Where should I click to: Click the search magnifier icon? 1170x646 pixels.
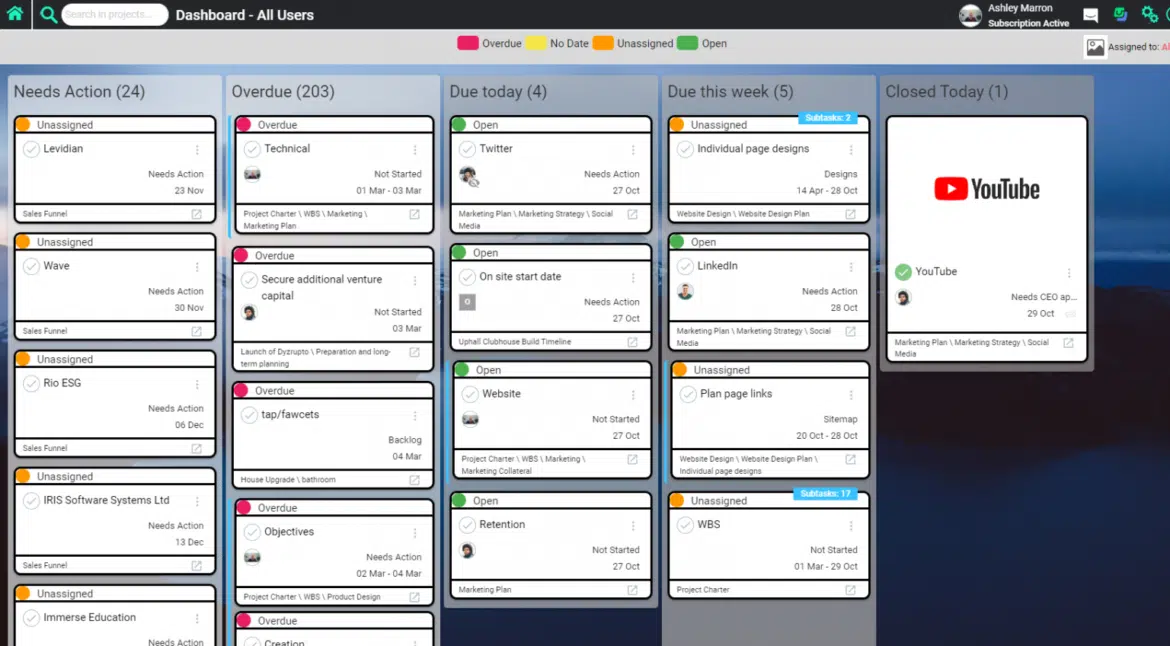tap(48, 15)
